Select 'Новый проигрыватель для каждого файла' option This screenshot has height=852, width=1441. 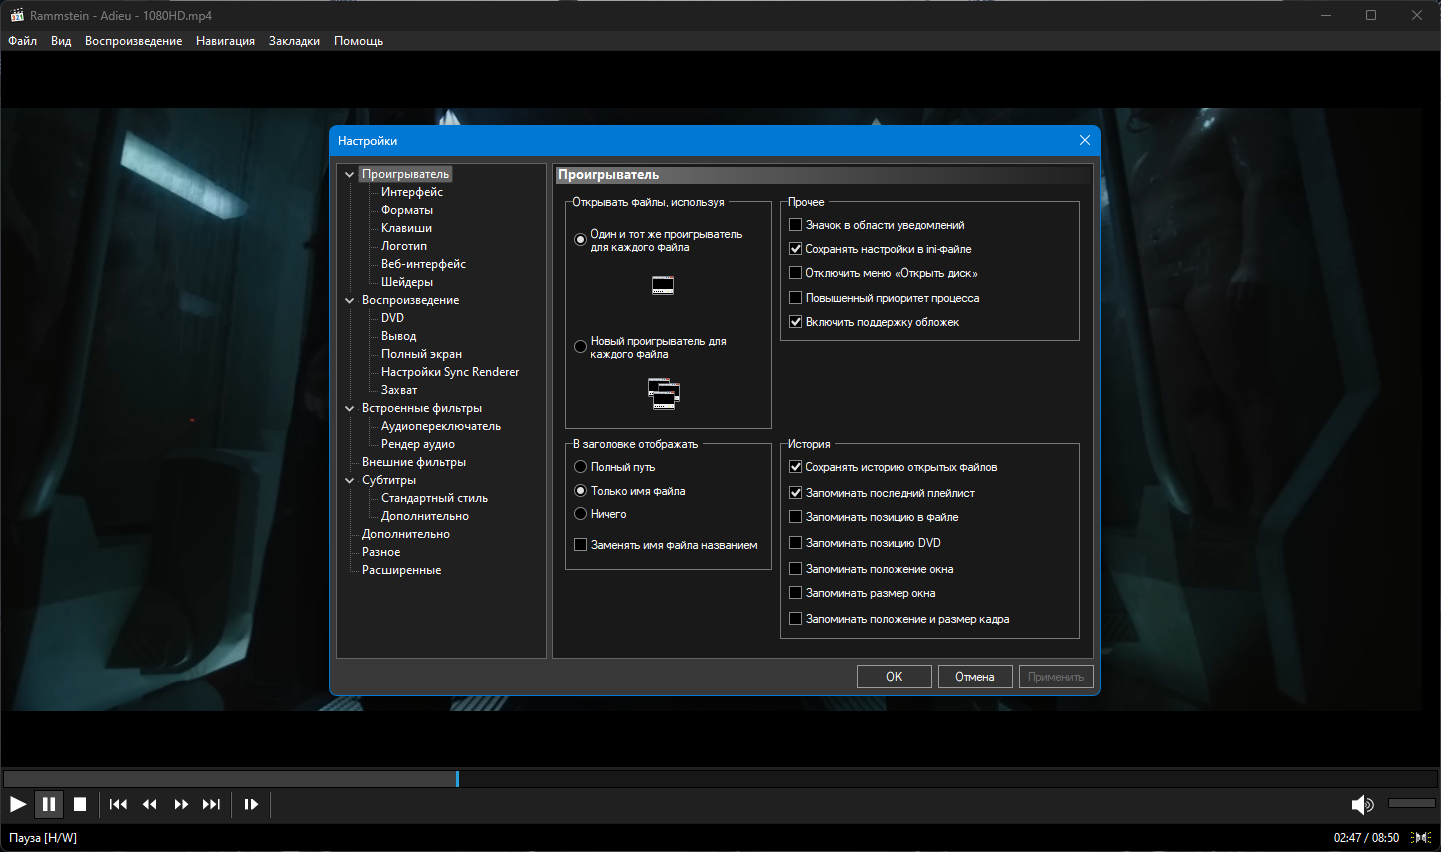coord(580,347)
